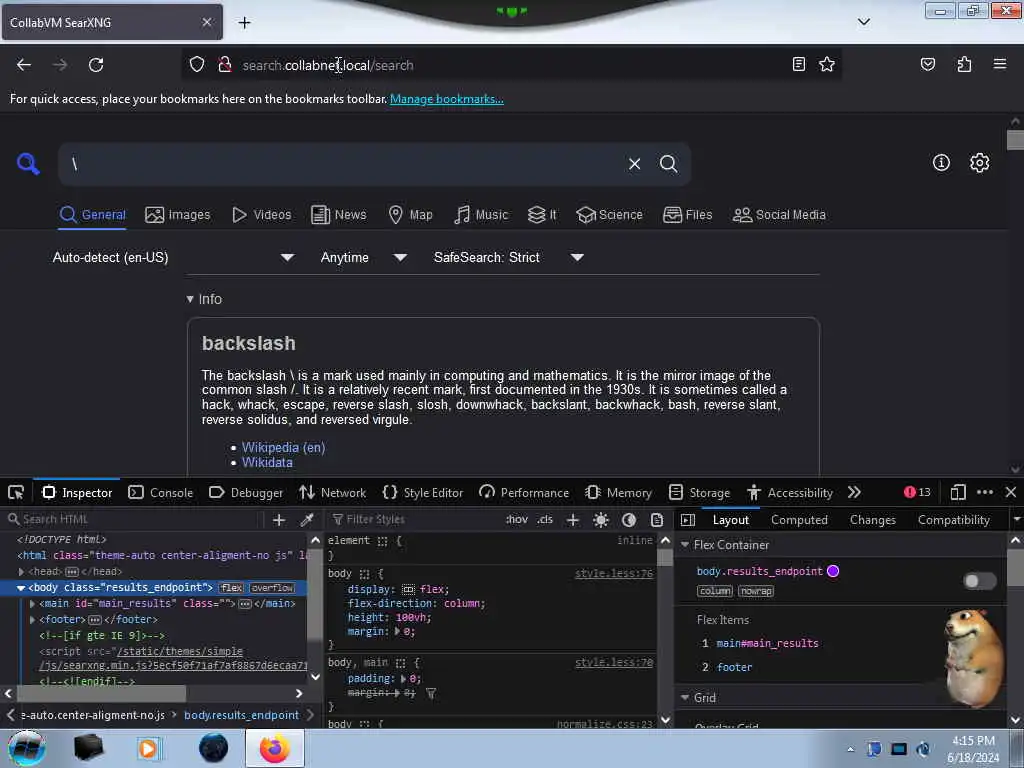The width and height of the screenshot is (1024, 768).
Task: Close the developer tools panel
Action: pos(1011,492)
